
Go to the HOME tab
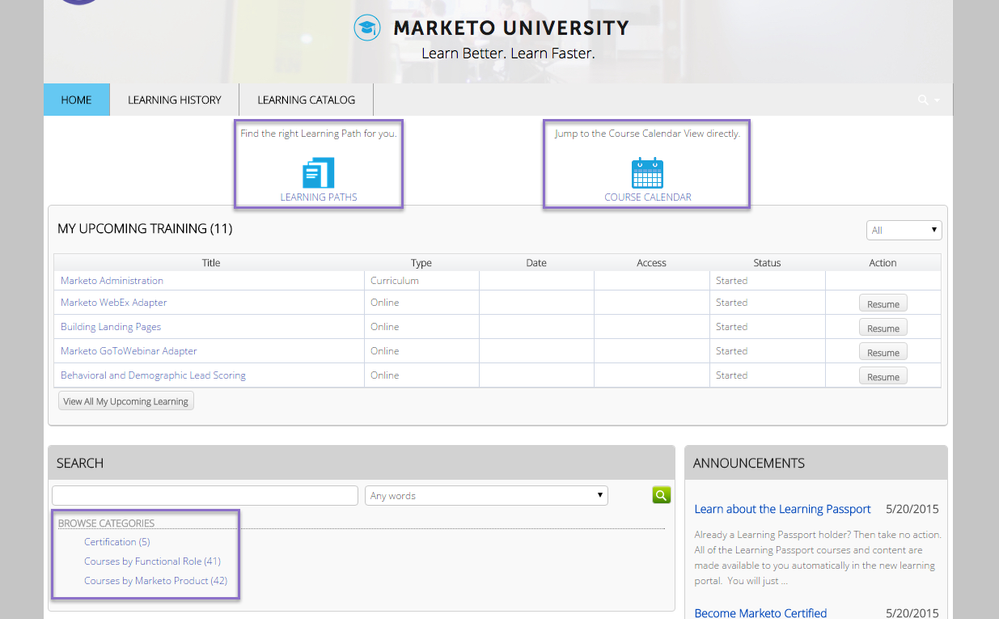tap(76, 100)
